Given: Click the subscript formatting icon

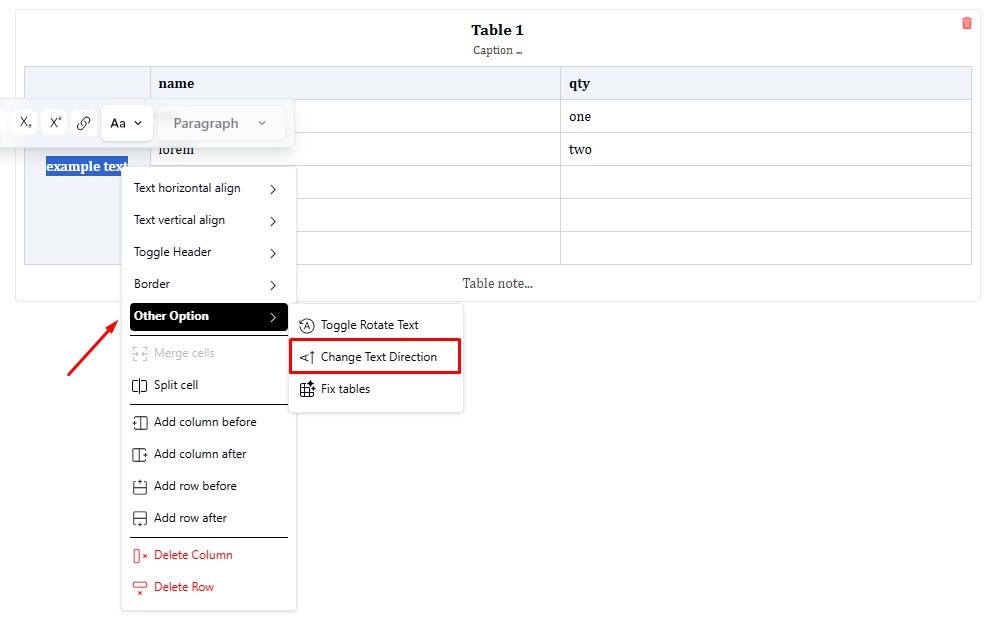Looking at the screenshot, I should pos(27,123).
